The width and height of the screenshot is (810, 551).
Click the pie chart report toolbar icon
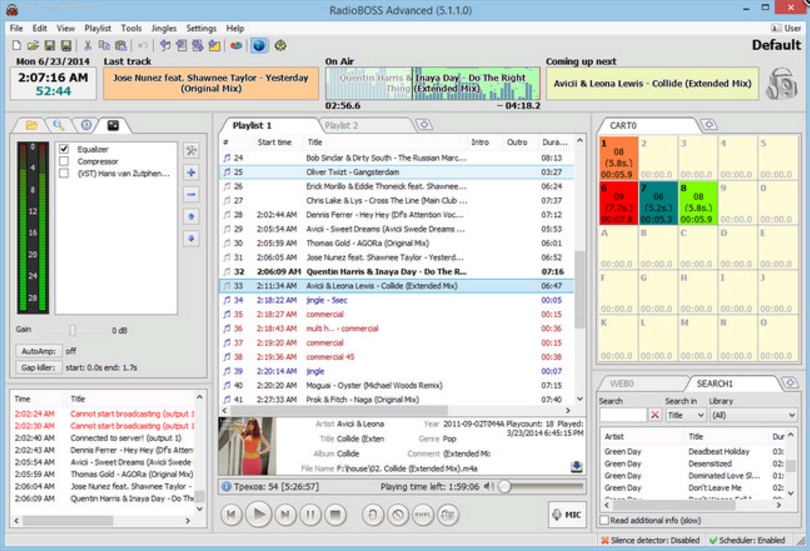tap(236, 45)
